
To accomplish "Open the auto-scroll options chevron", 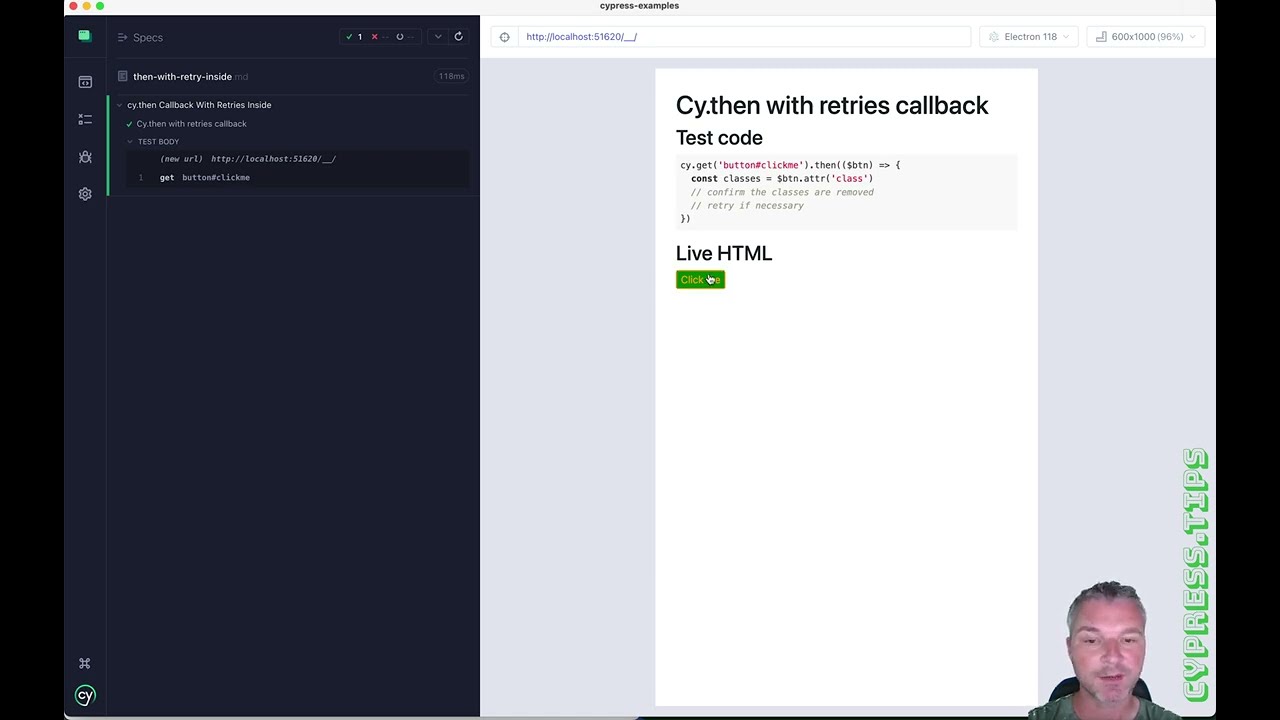I will (437, 37).
